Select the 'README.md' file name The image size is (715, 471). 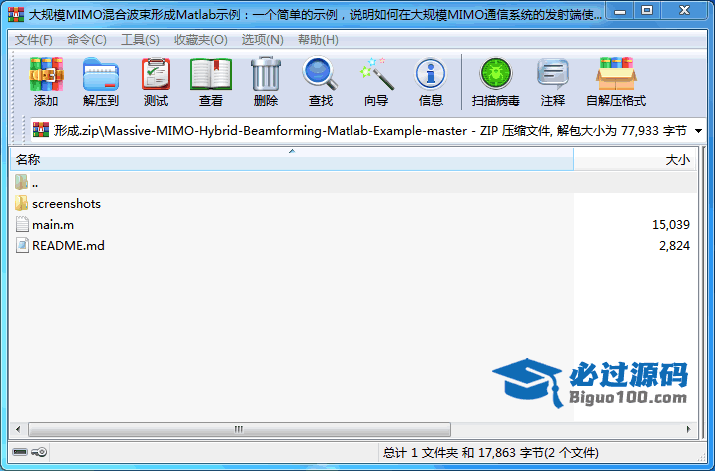[68, 245]
